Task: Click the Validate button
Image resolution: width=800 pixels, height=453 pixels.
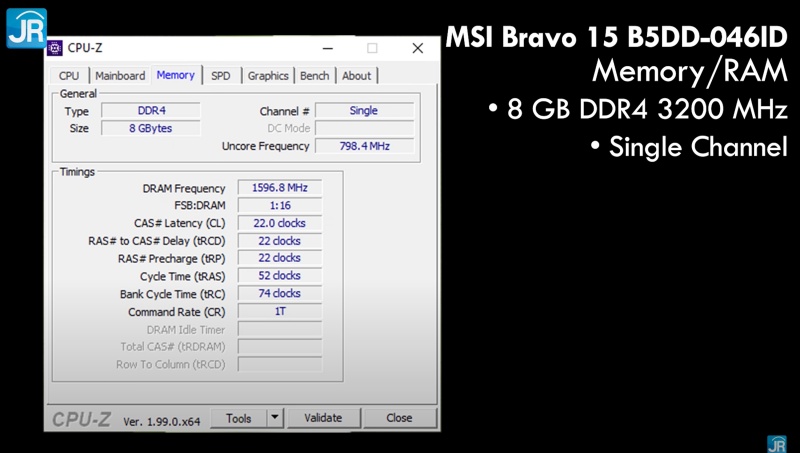Action: coord(323,418)
